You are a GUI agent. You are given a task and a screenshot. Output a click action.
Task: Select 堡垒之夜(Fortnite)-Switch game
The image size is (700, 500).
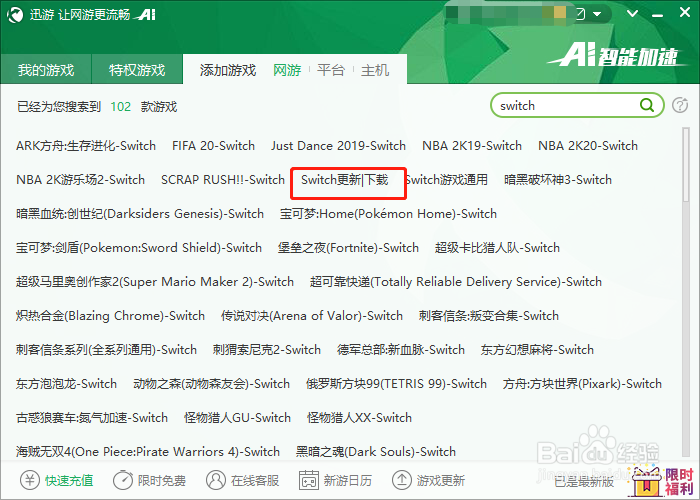pyautogui.click(x=348, y=247)
